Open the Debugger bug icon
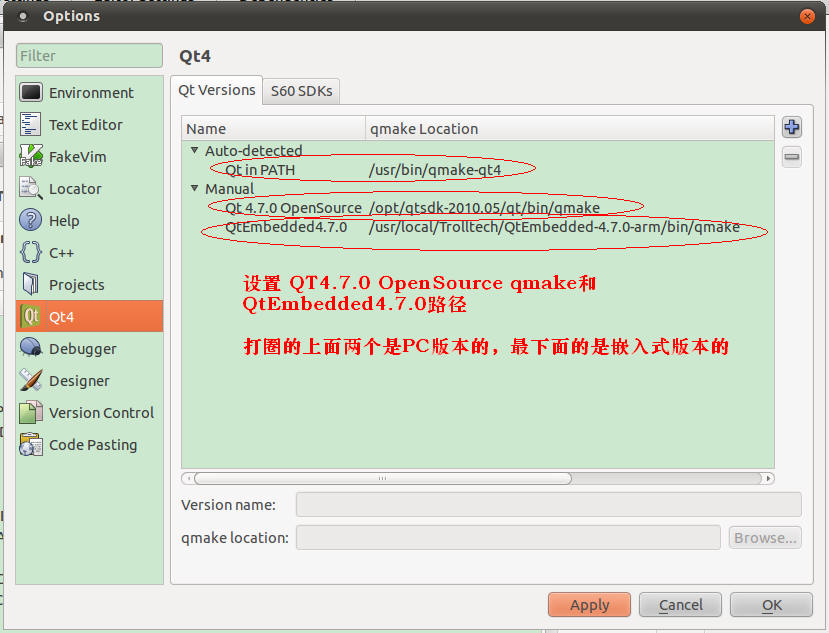Image resolution: width=829 pixels, height=633 pixels. [31, 348]
